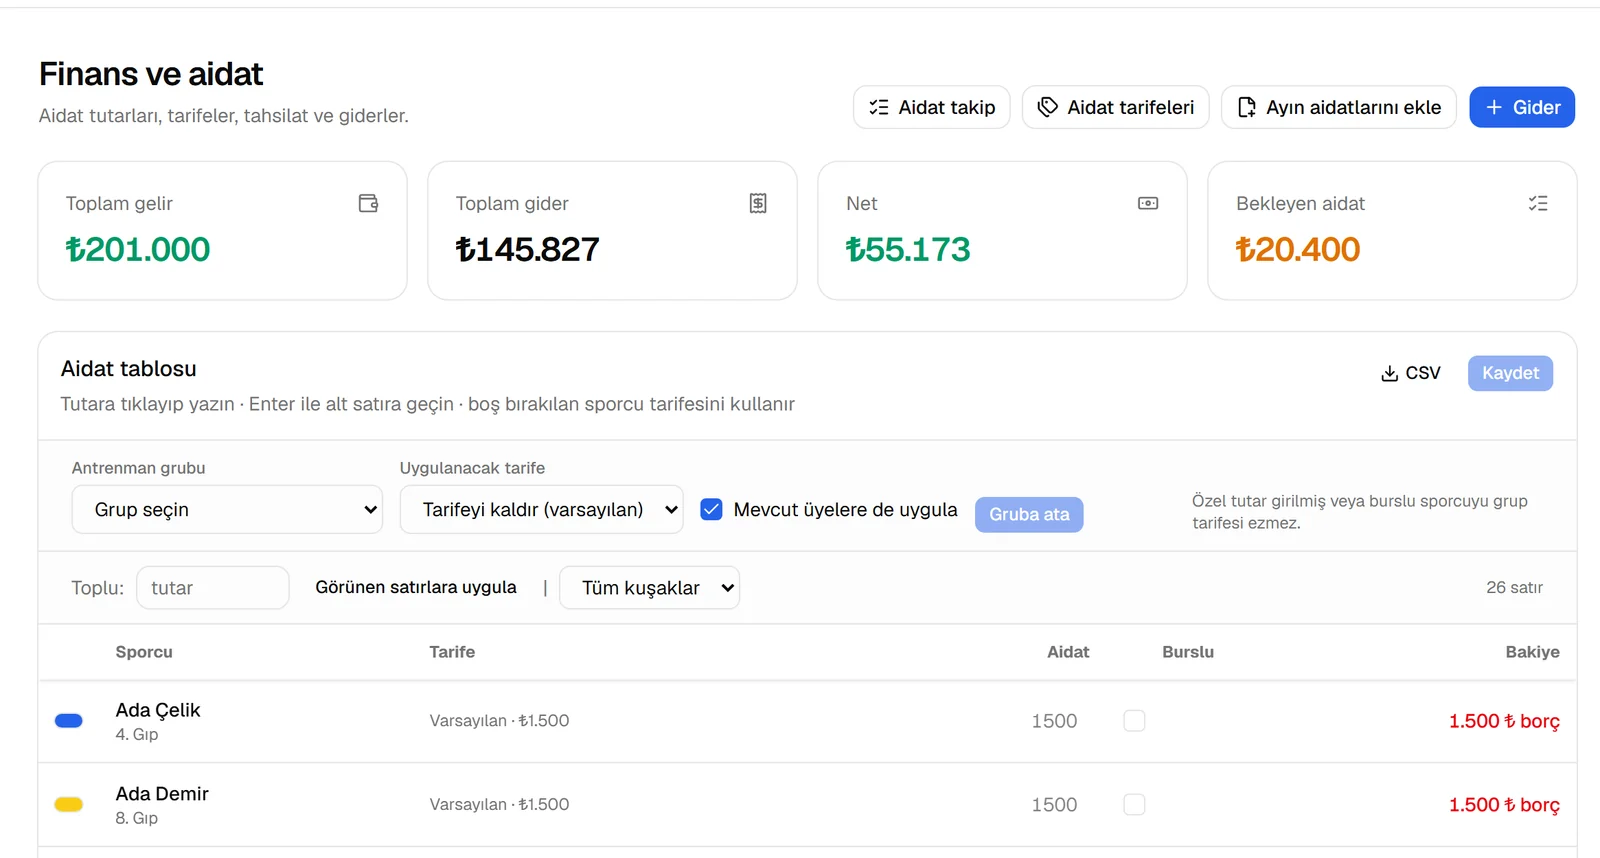Click the yellow belt swatch for Ada Demir
Viewport: 1600px width, 858px height.
(69, 804)
